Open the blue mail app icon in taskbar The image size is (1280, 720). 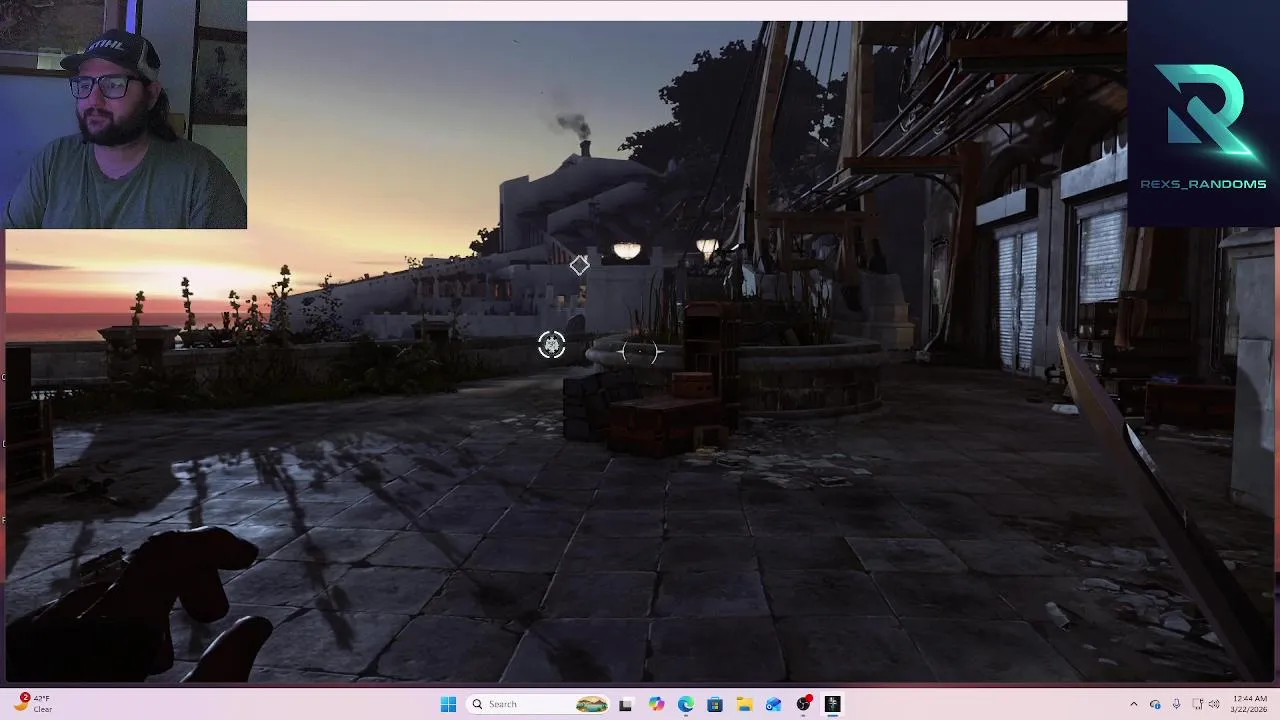pyautogui.click(x=774, y=704)
